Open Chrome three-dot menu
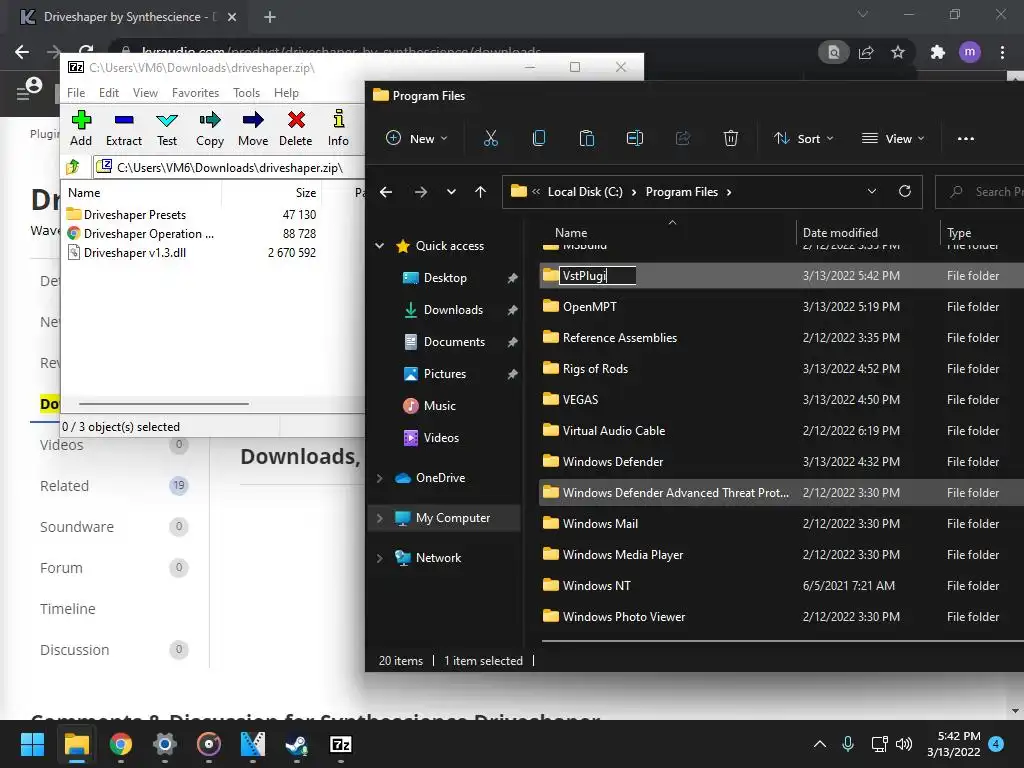Viewport: 1024px width, 768px height. point(1002,52)
